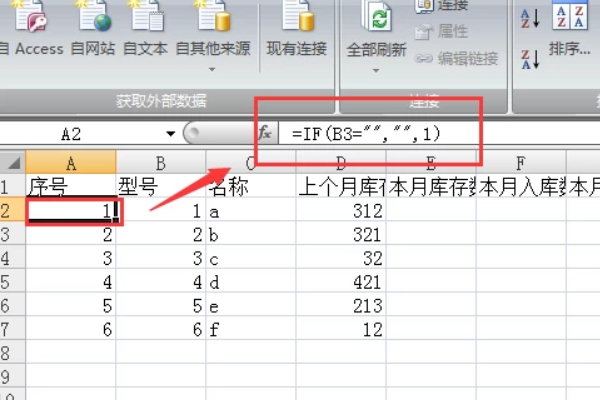
Task: Select name cell containing b
Action: click(251, 234)
